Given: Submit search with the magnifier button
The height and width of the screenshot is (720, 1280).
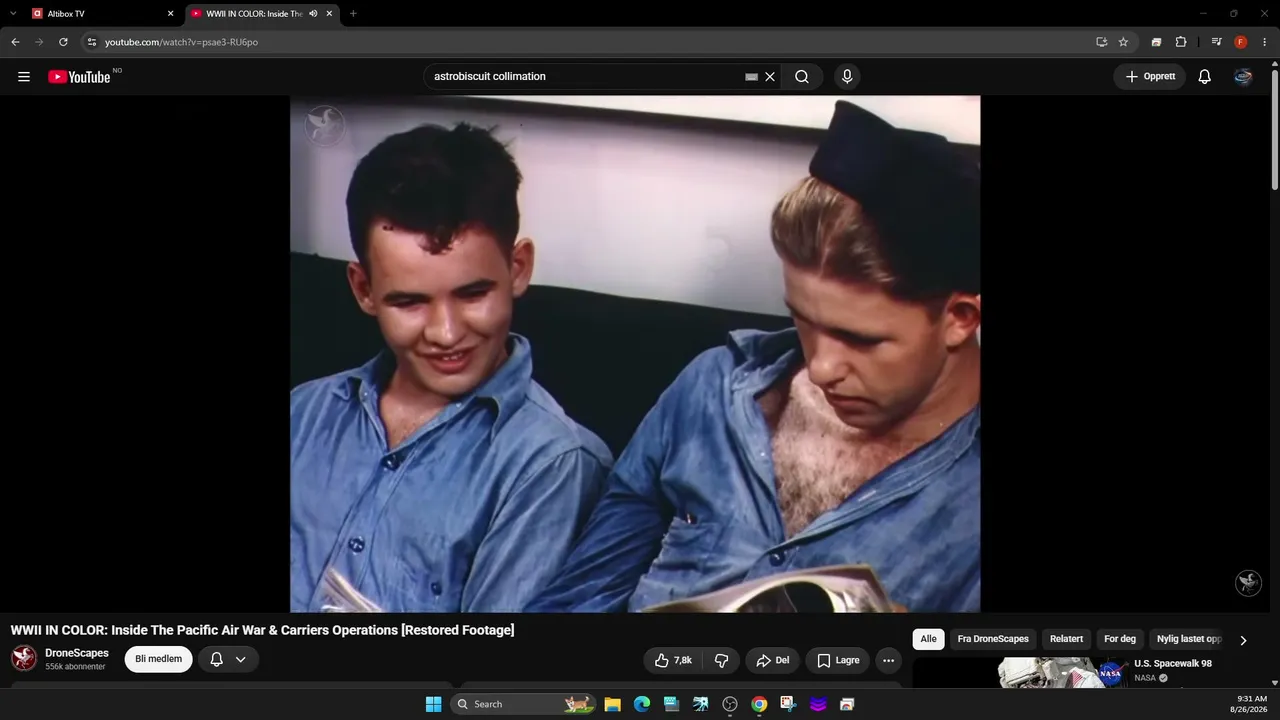Looking at the screenshot, I should (802, 77).
